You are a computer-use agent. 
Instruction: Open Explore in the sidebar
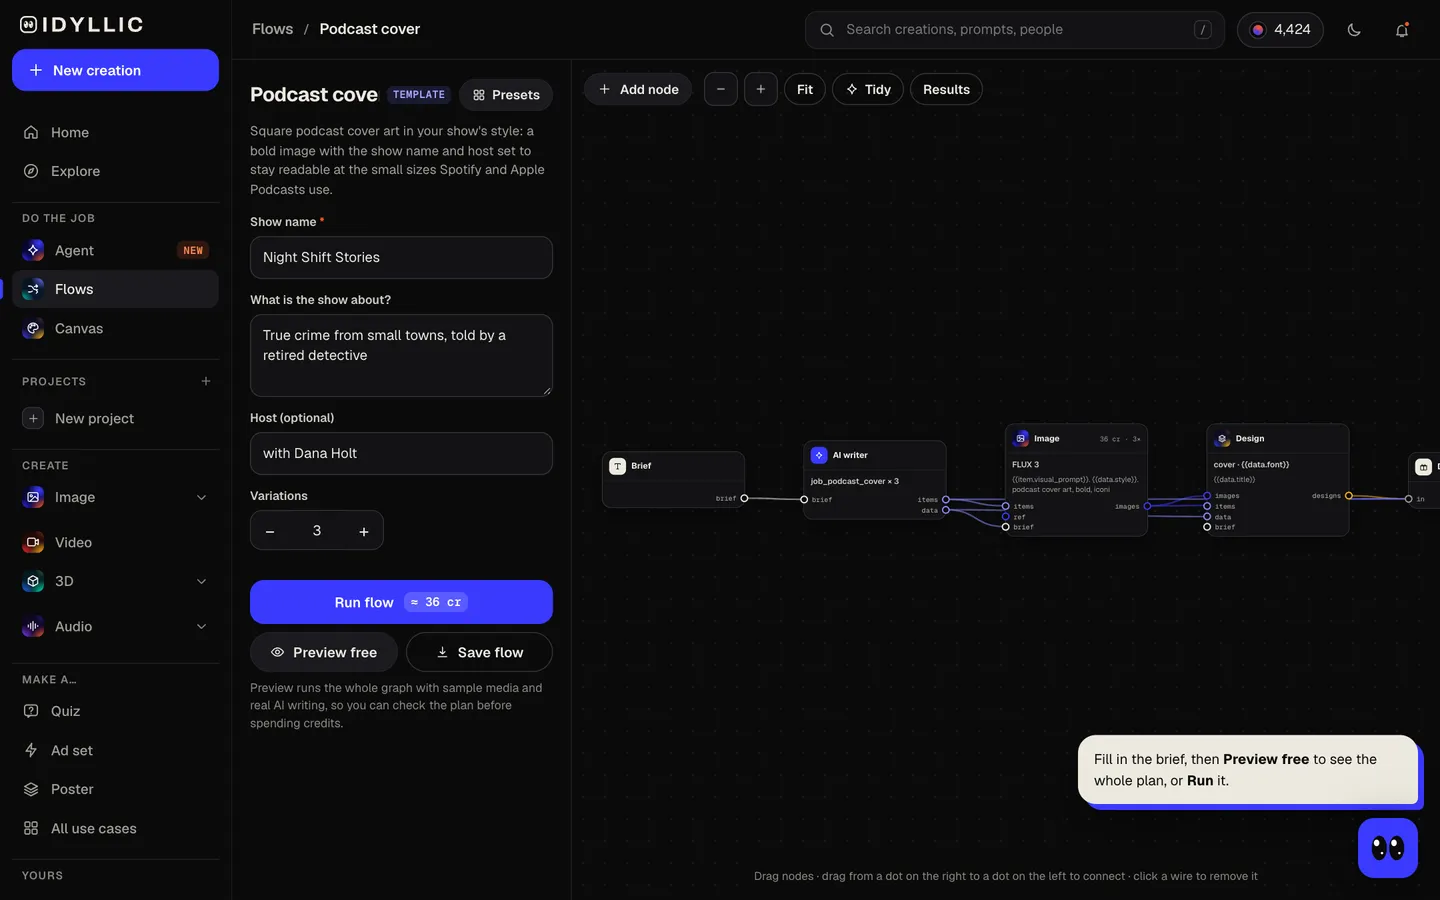click(x=115, y=171)
